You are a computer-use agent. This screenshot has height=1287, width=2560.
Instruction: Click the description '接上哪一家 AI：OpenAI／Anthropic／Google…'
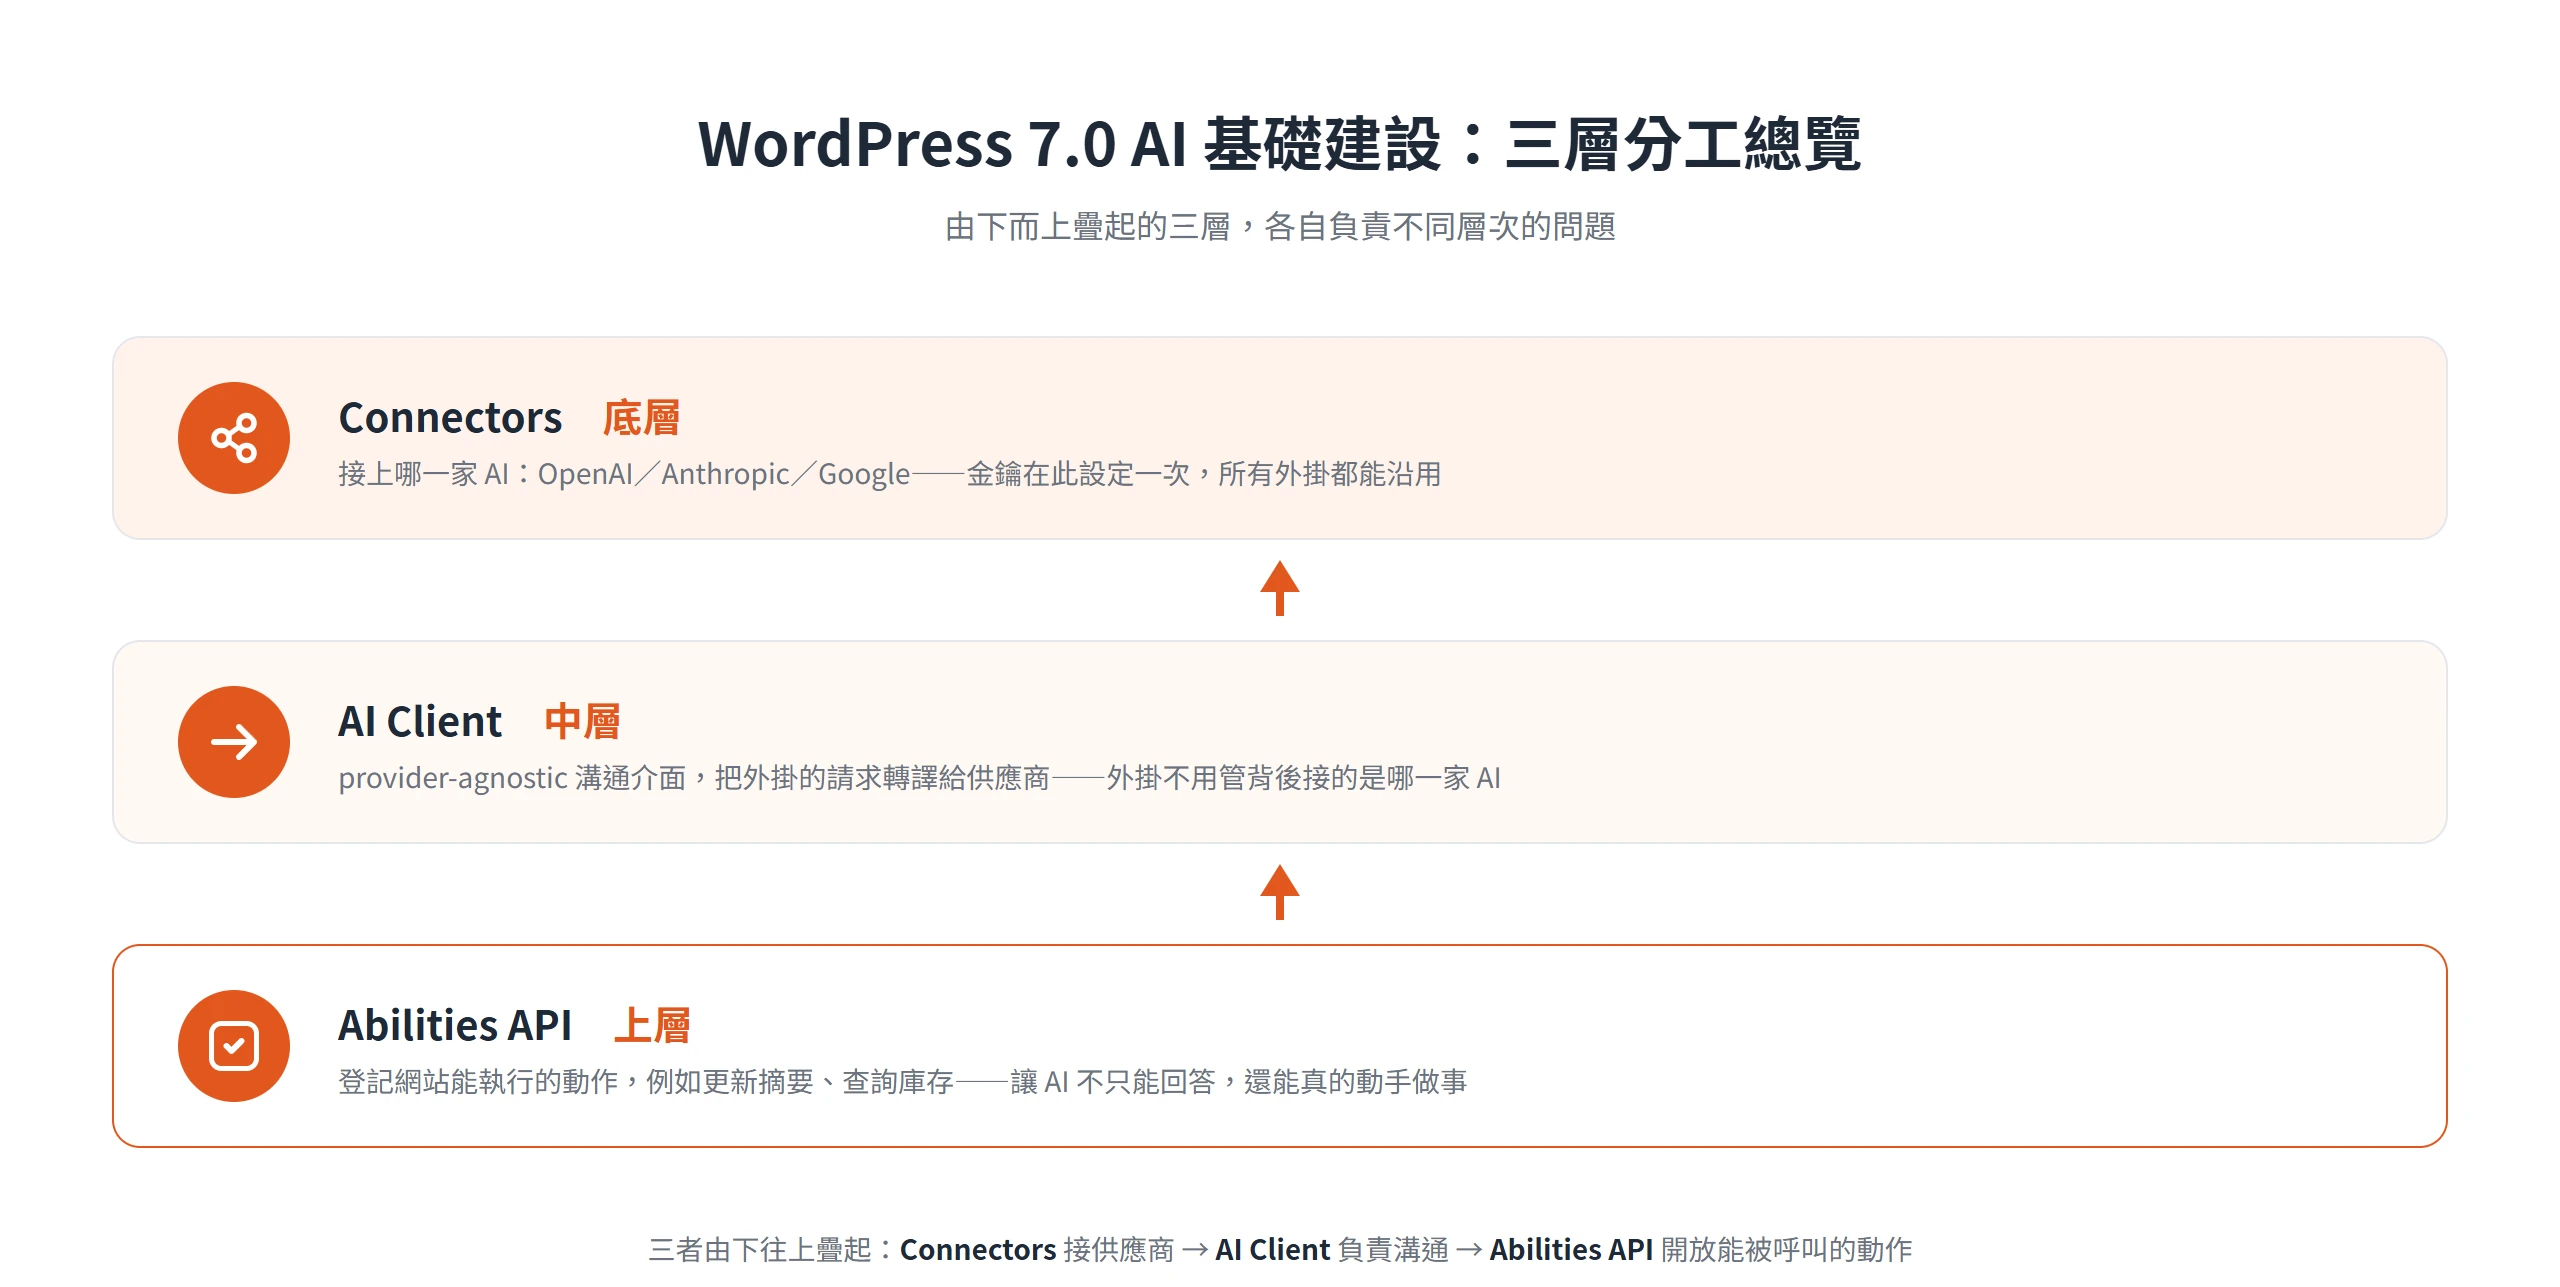(890, 474)
